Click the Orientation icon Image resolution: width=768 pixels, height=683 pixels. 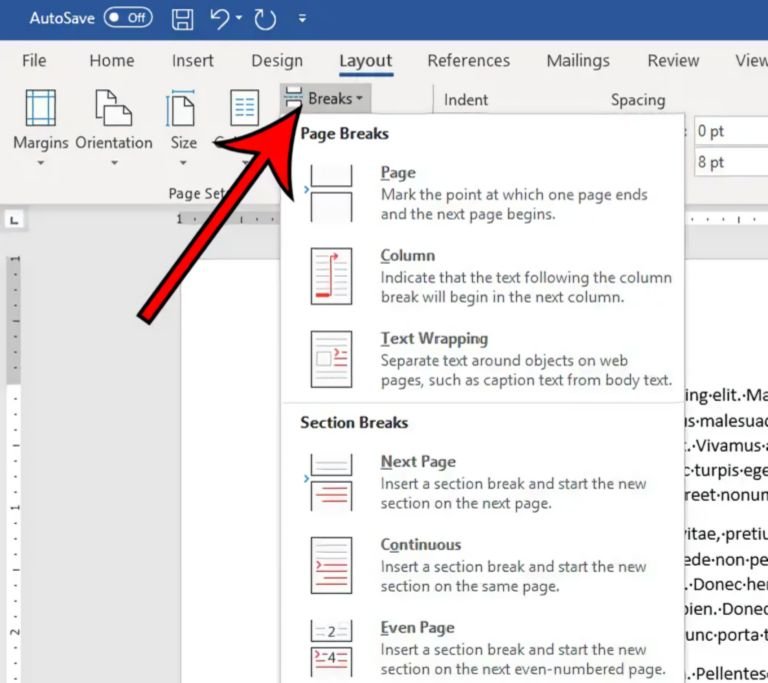click(x=114, y=108)
